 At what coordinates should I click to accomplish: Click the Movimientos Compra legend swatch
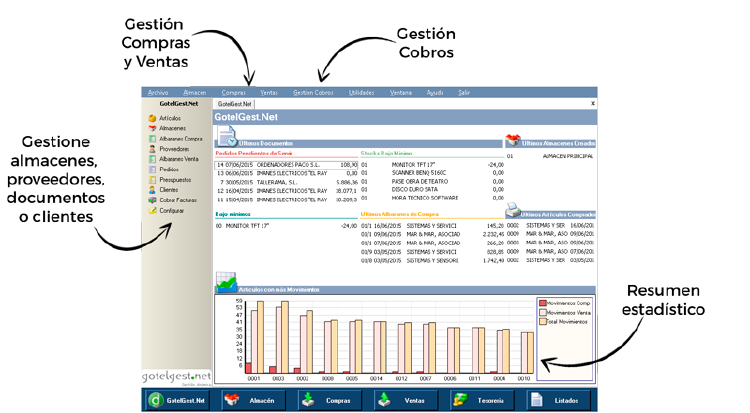point(543,303)
